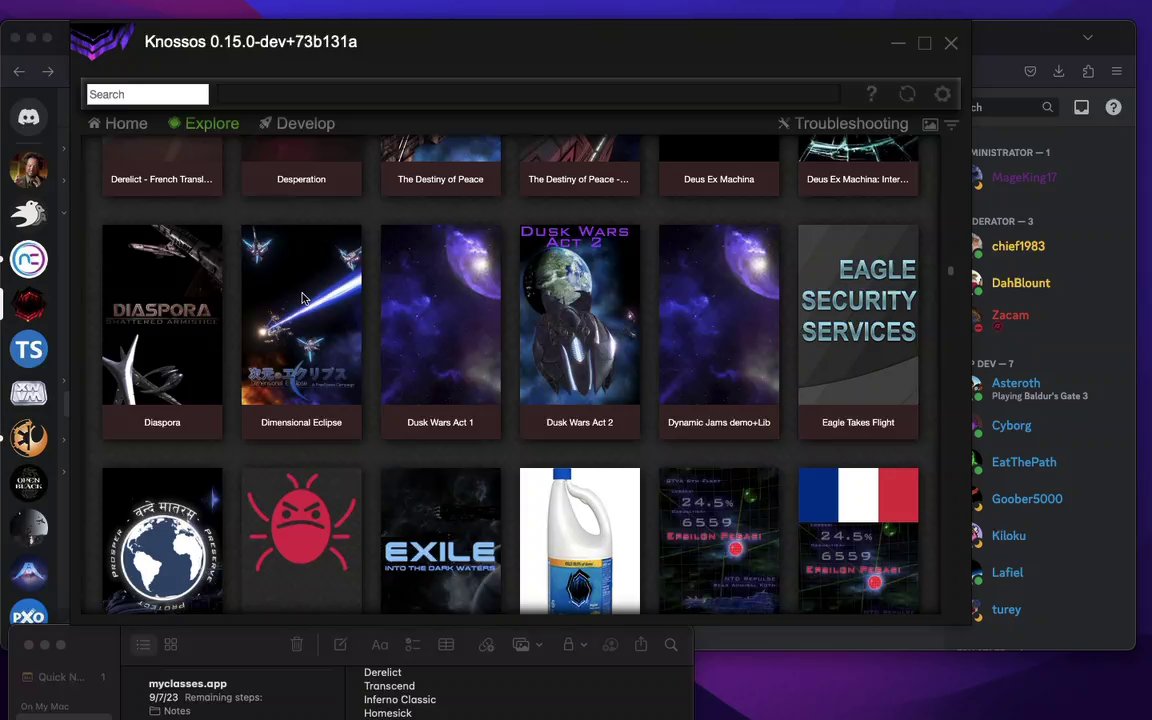Select Deus Ex Machina: Inter... title
Viewport: 1152px width, 720px height.
tap(857, 179)
